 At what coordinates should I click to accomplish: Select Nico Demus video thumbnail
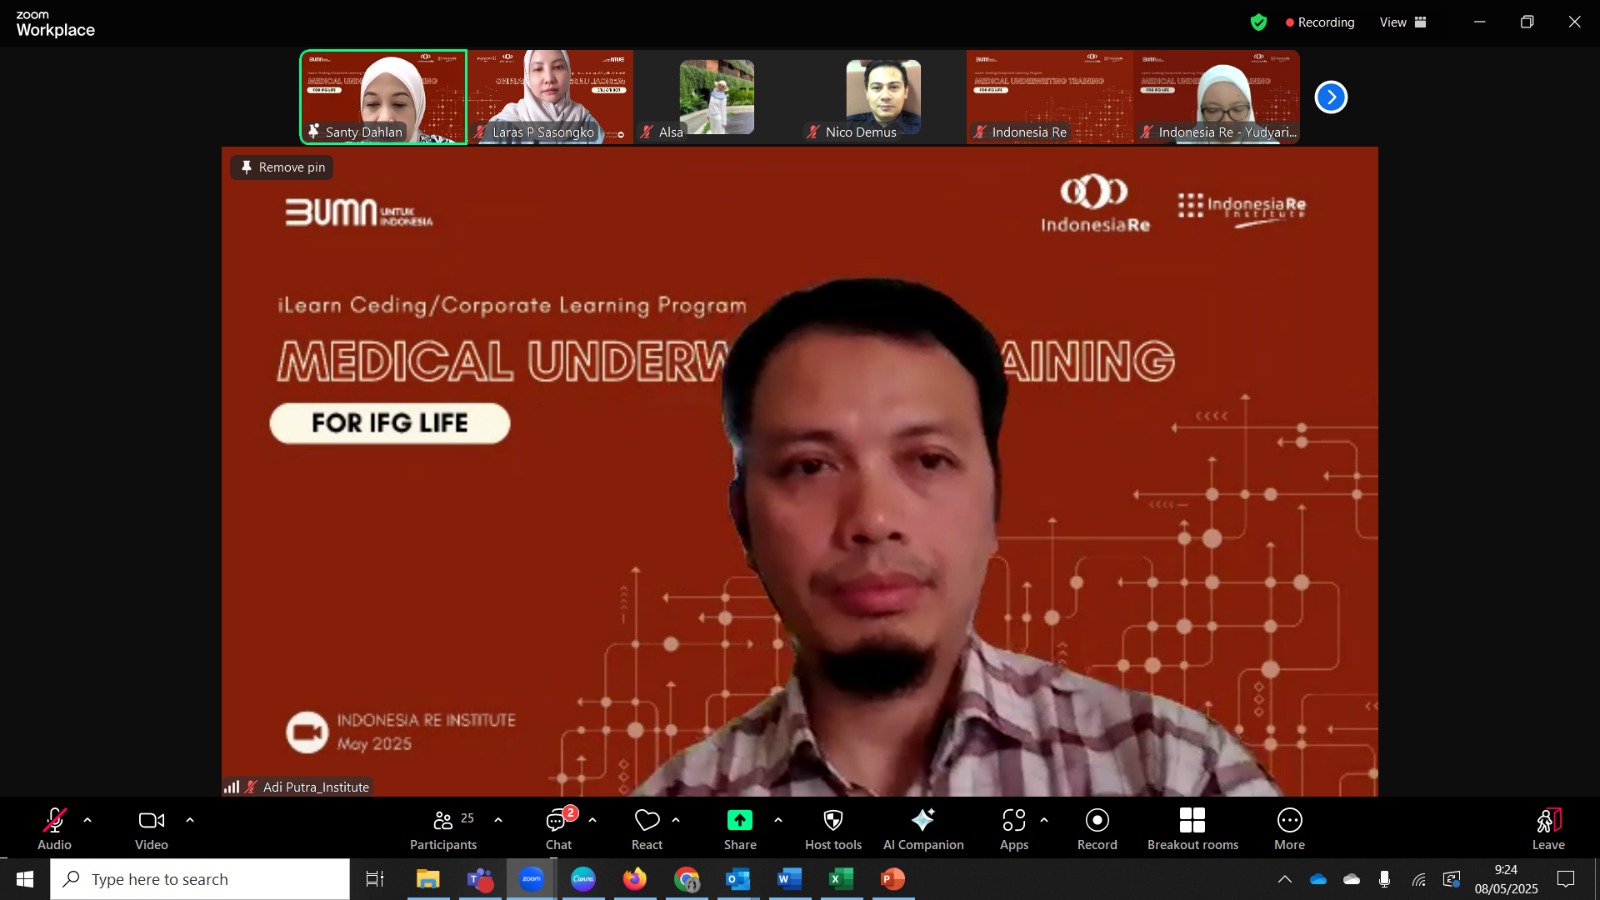883,97
